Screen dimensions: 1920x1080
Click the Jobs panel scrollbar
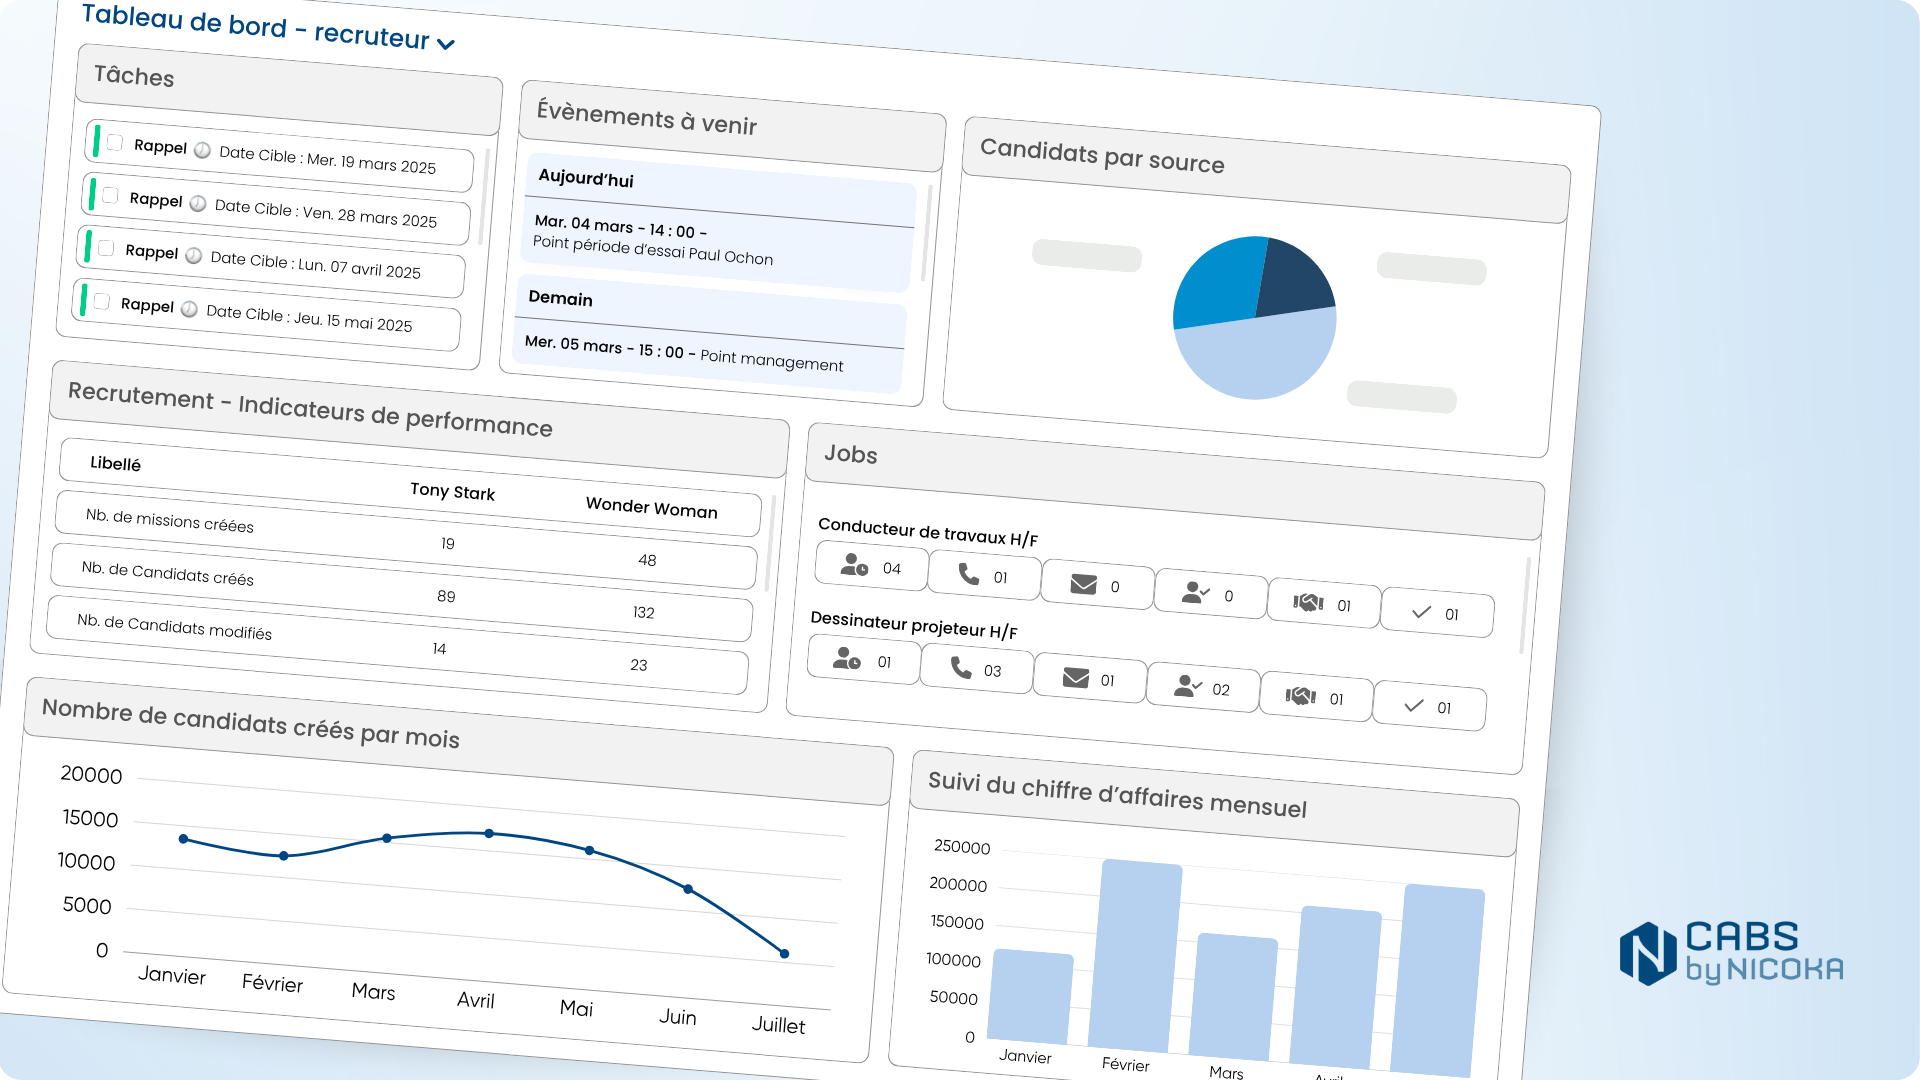coord(1525,605)
